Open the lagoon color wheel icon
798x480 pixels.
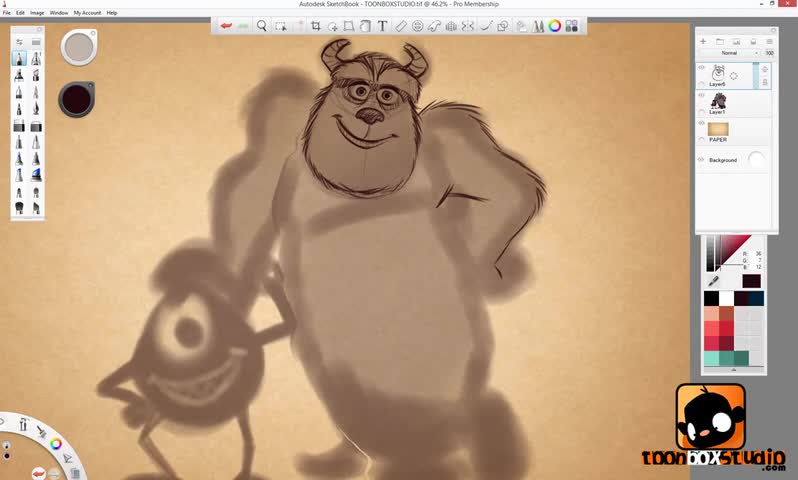pyautogui.click(x=55, y=444)
